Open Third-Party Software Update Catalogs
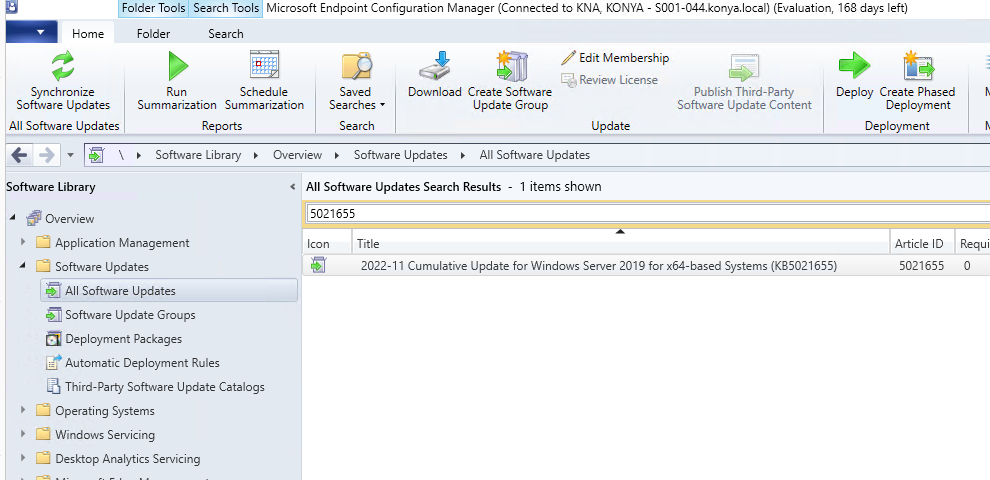Screen dimensions: 990x480 (165, 387)
